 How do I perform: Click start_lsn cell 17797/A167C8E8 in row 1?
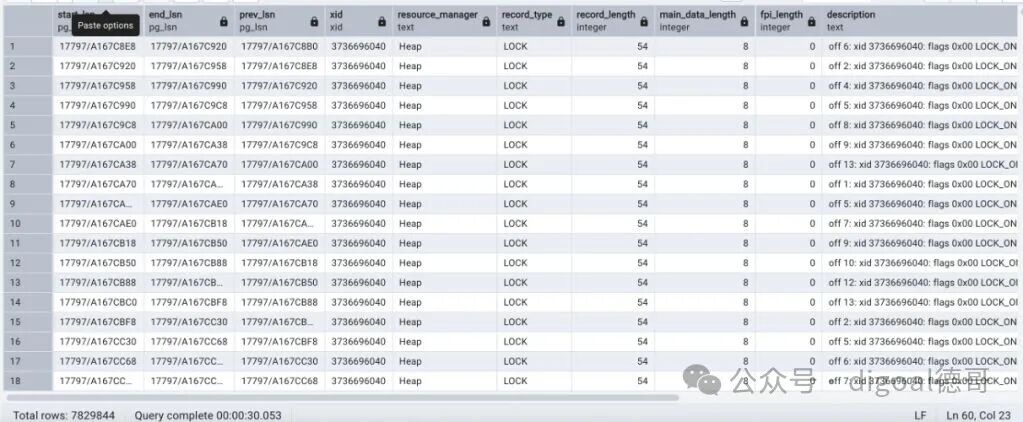point(99,46)
